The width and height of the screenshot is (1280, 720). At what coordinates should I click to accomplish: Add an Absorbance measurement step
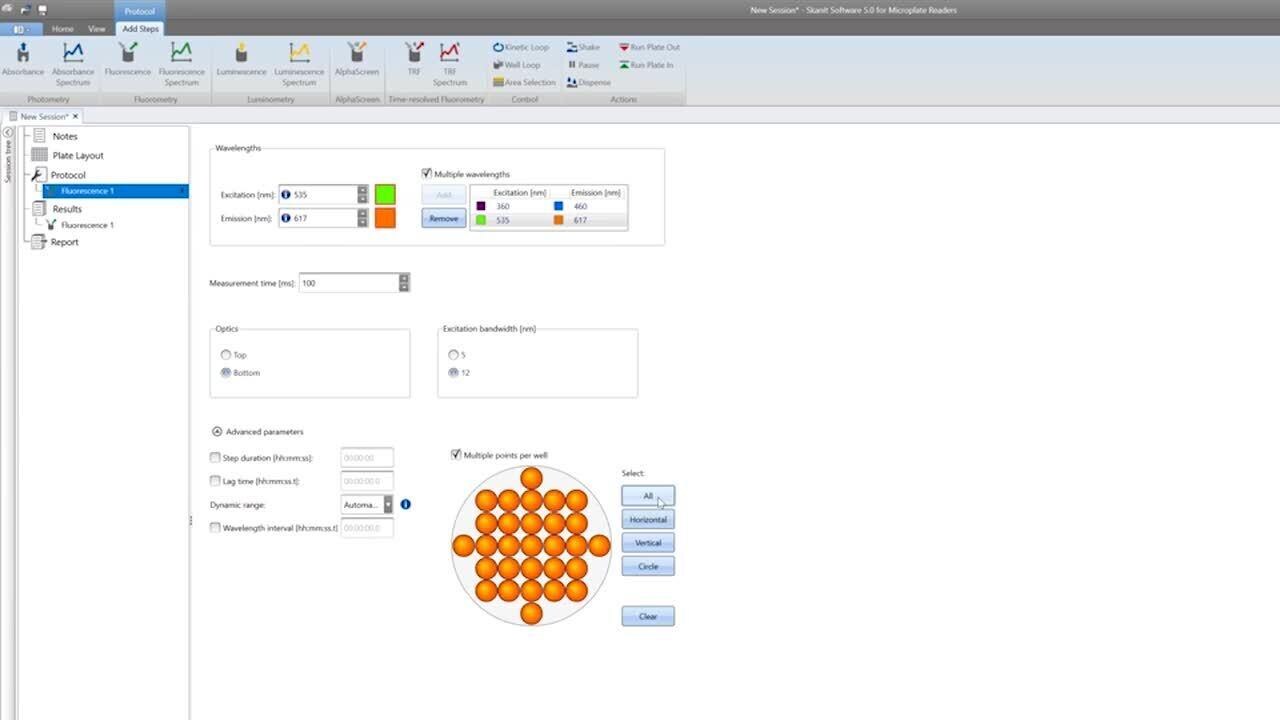[22, 60]
